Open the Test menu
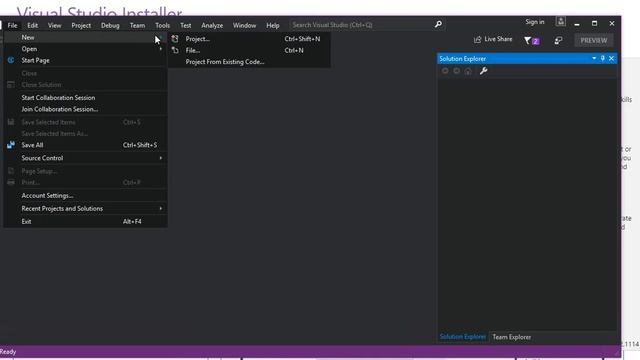This screenshot has width=640, height=360. pos(186,25)
